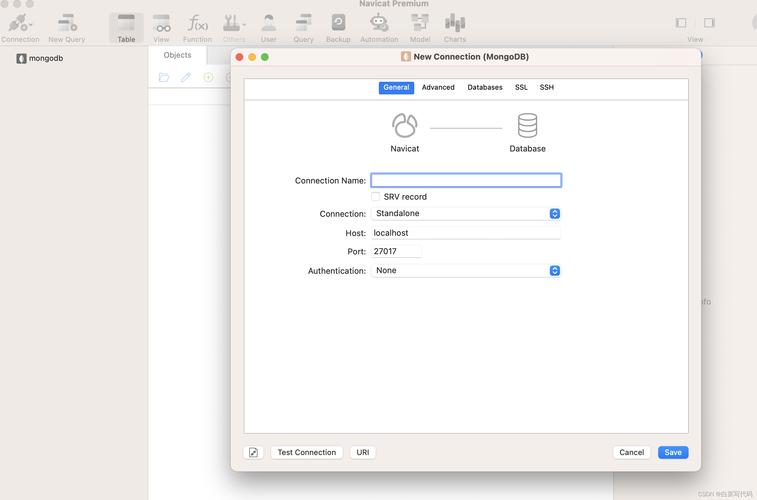Click Cancel in the New Connection dialog
Screen dimensions: 757x500
631,452
